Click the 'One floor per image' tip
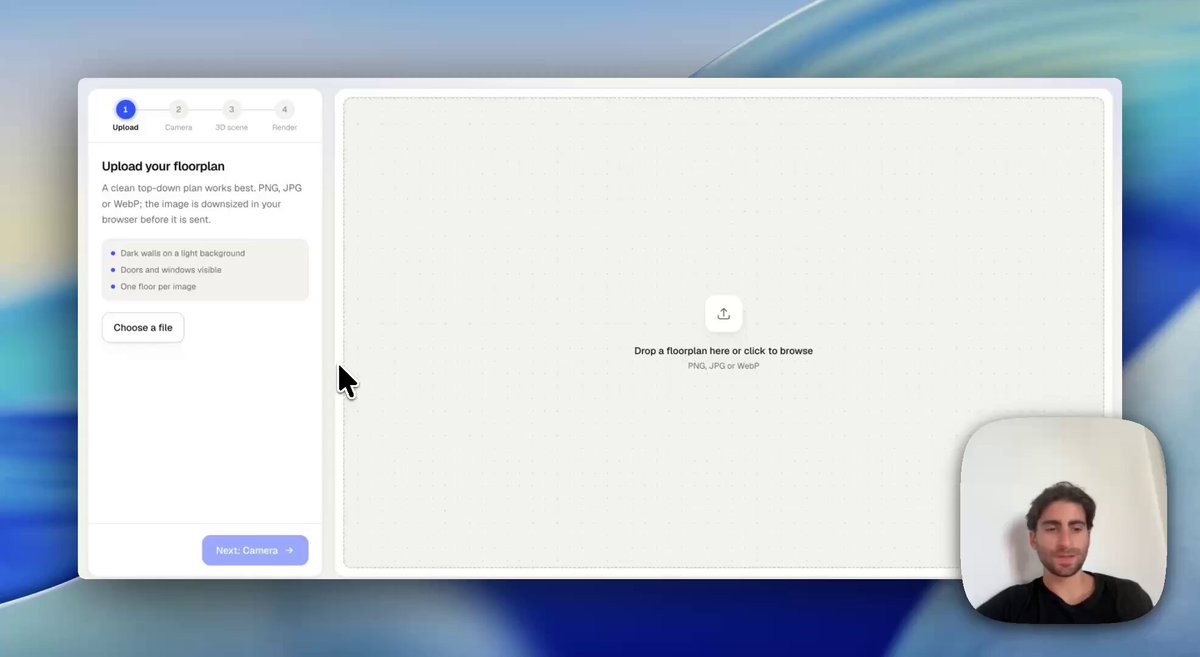The image size is (1200, 657). click(x=158, y=287)
